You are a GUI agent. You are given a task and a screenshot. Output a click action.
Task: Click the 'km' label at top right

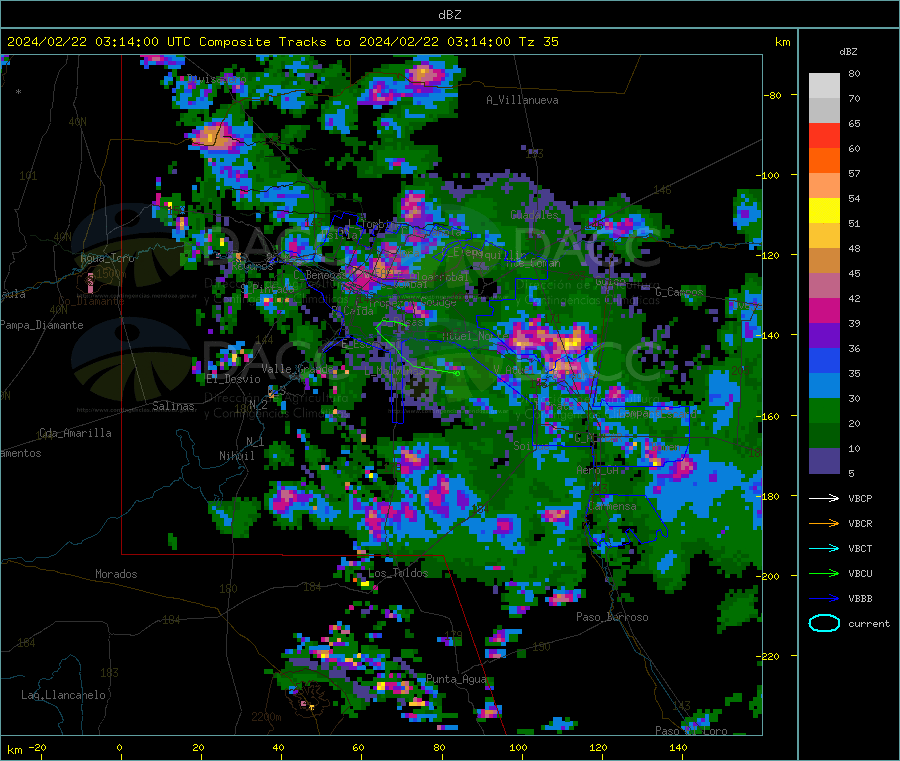click(782, 42)
